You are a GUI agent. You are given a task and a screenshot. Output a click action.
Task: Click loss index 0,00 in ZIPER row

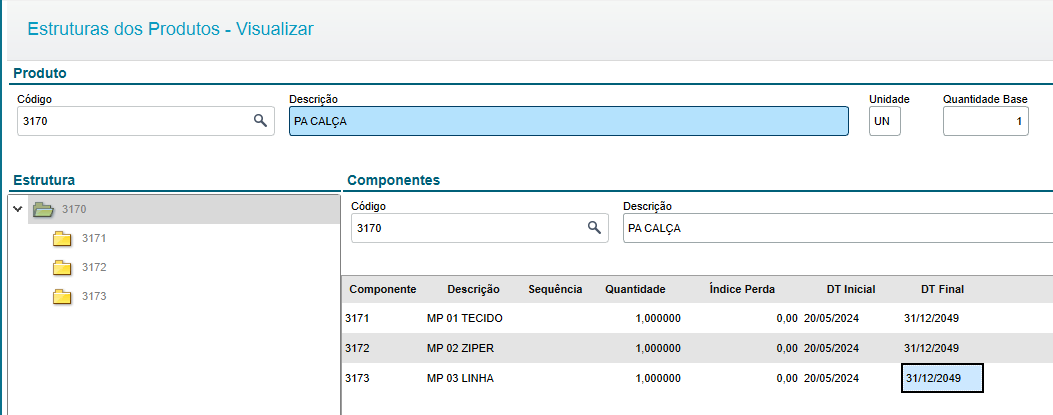click(x=787, y=349)
